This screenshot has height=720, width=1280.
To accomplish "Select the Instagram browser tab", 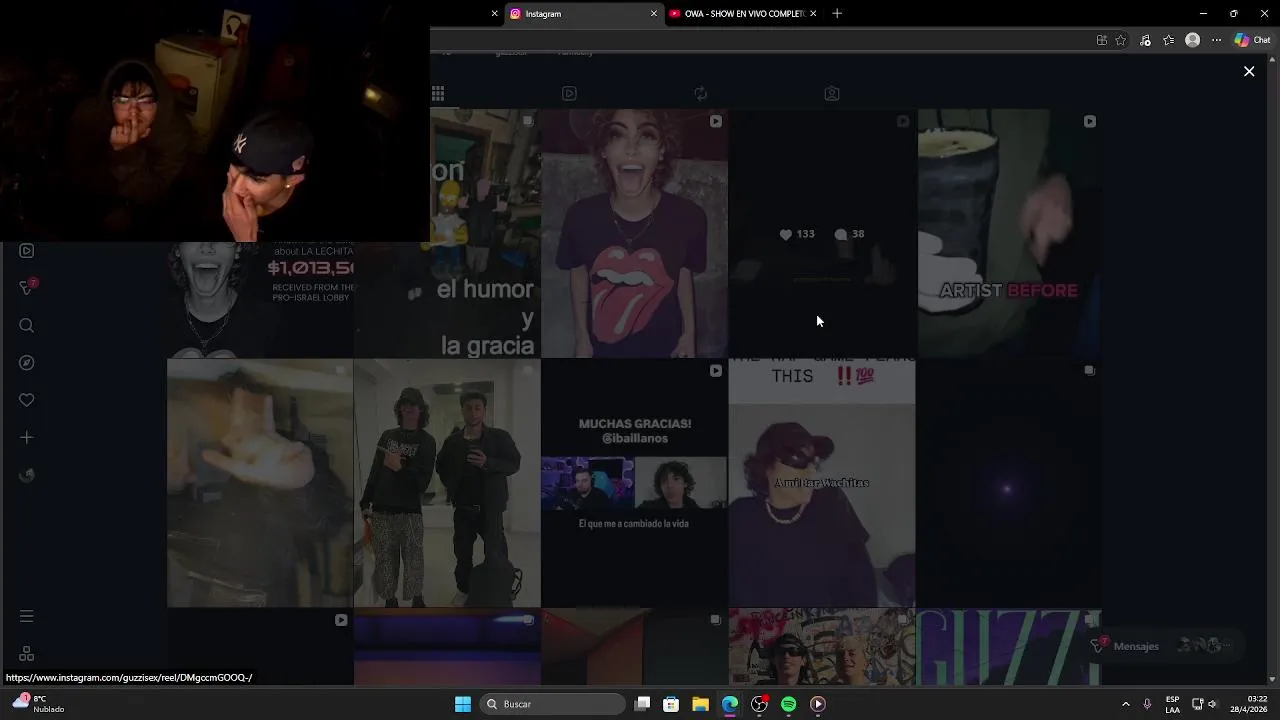I will (x=584, y=14).
